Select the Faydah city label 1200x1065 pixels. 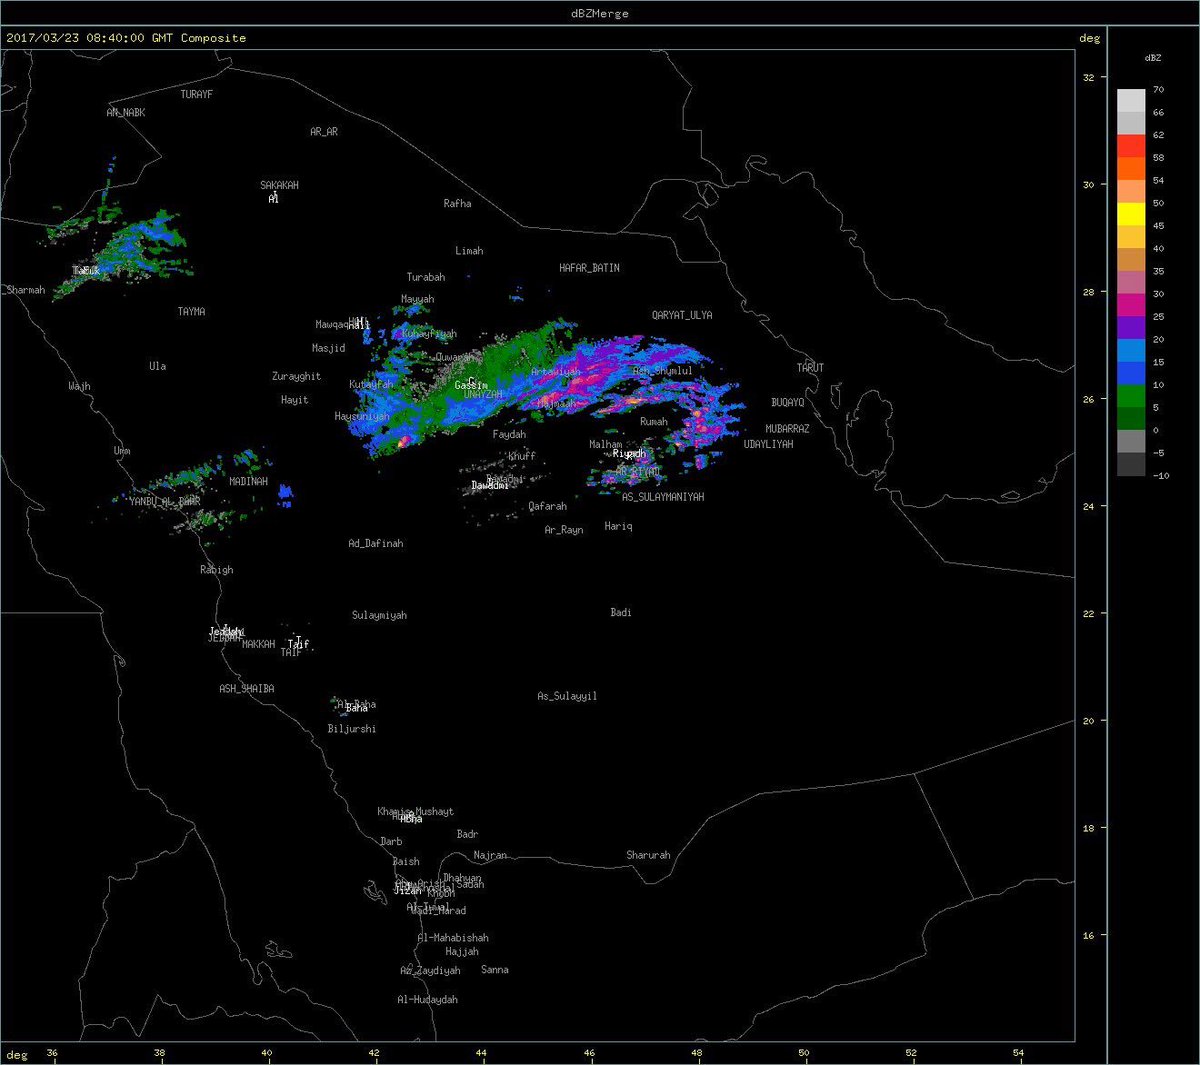coord(510,435)
